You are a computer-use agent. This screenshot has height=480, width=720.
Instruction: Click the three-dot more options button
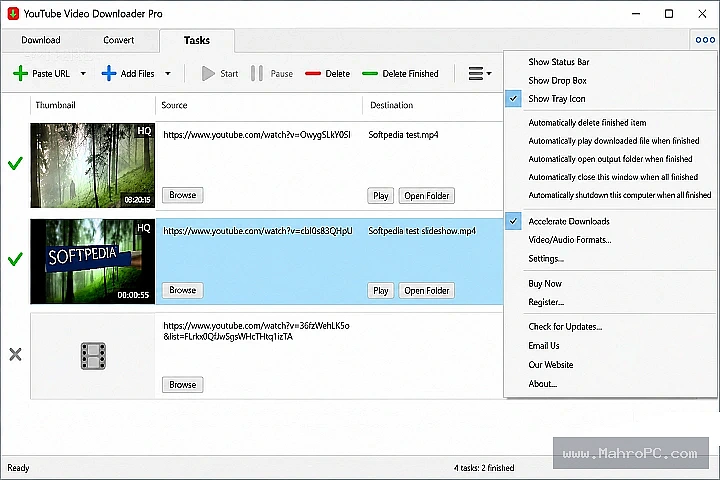point(705,40)
